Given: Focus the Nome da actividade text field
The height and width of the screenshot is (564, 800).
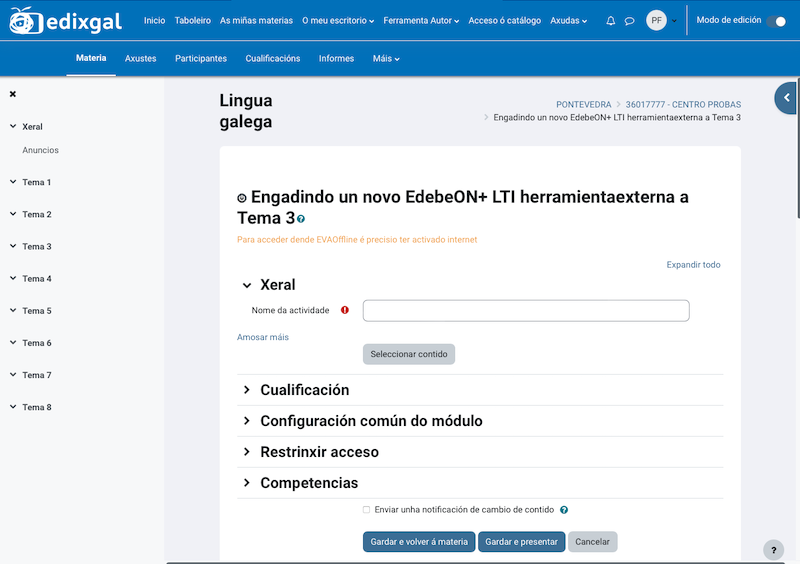Looking at the screenshot, I should click(526, 311).
